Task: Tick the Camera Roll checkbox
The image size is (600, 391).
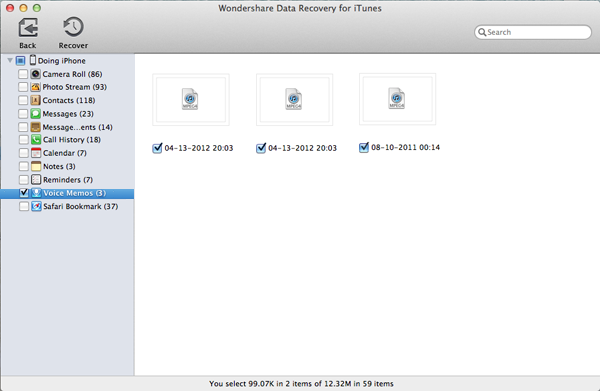Action: tap(23, 74)
